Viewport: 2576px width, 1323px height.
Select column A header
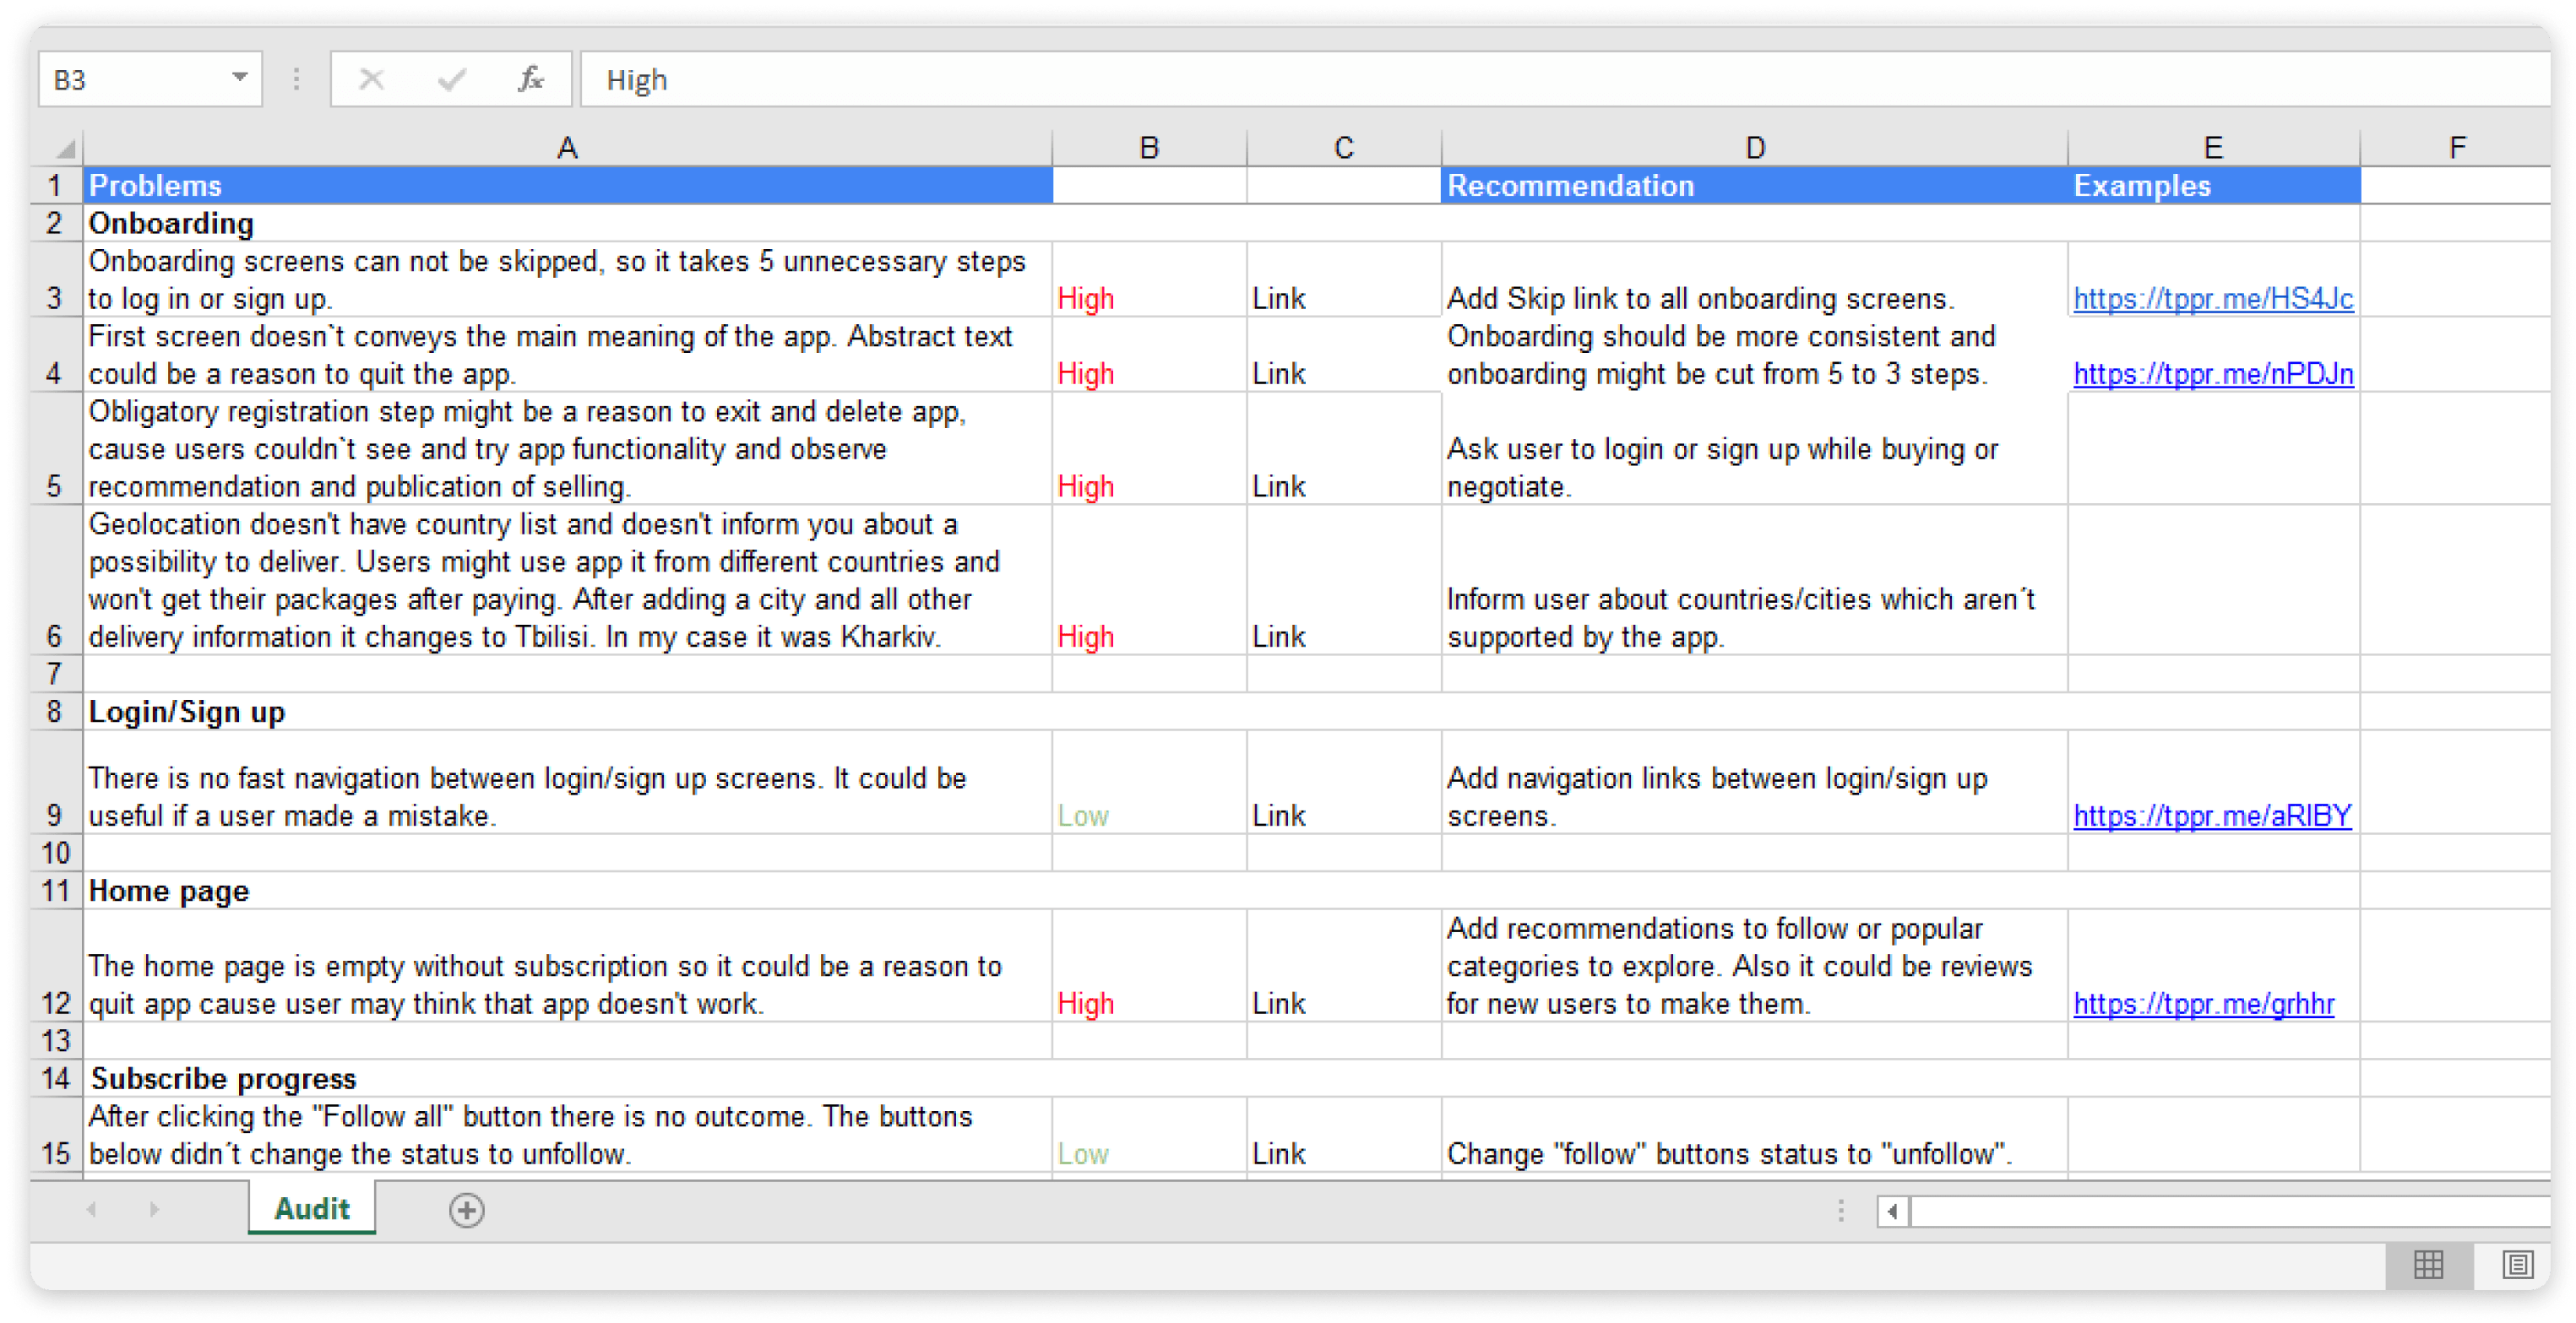point(567,148)
